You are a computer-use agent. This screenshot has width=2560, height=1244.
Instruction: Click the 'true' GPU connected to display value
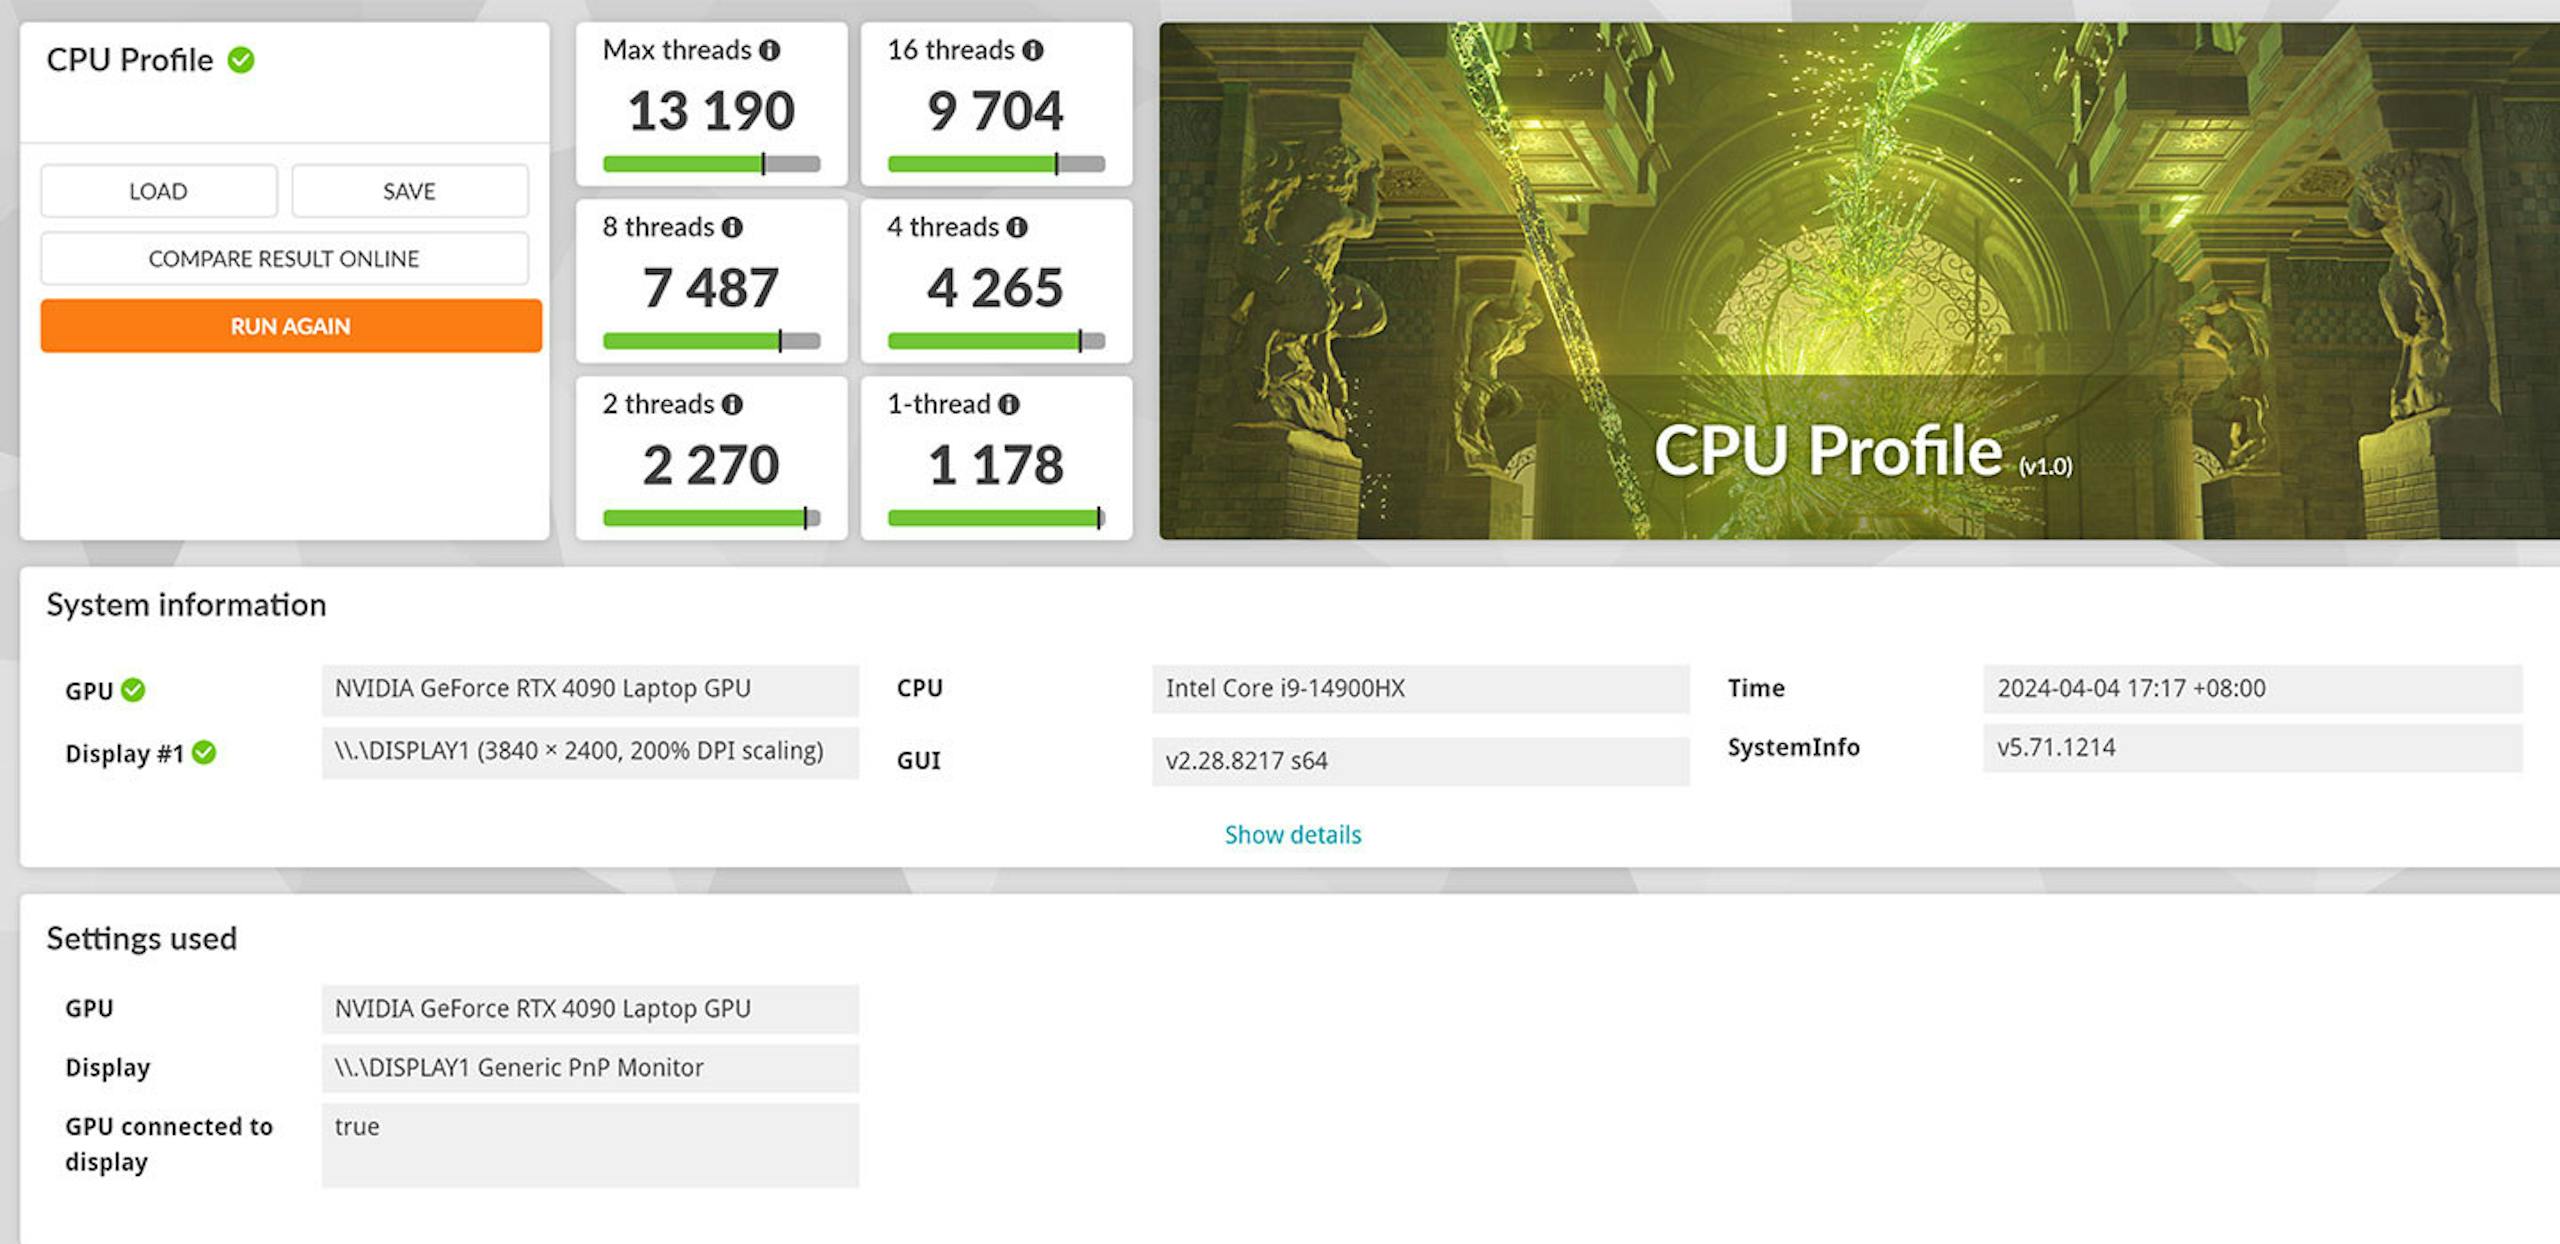click(x=590, y=1145)
